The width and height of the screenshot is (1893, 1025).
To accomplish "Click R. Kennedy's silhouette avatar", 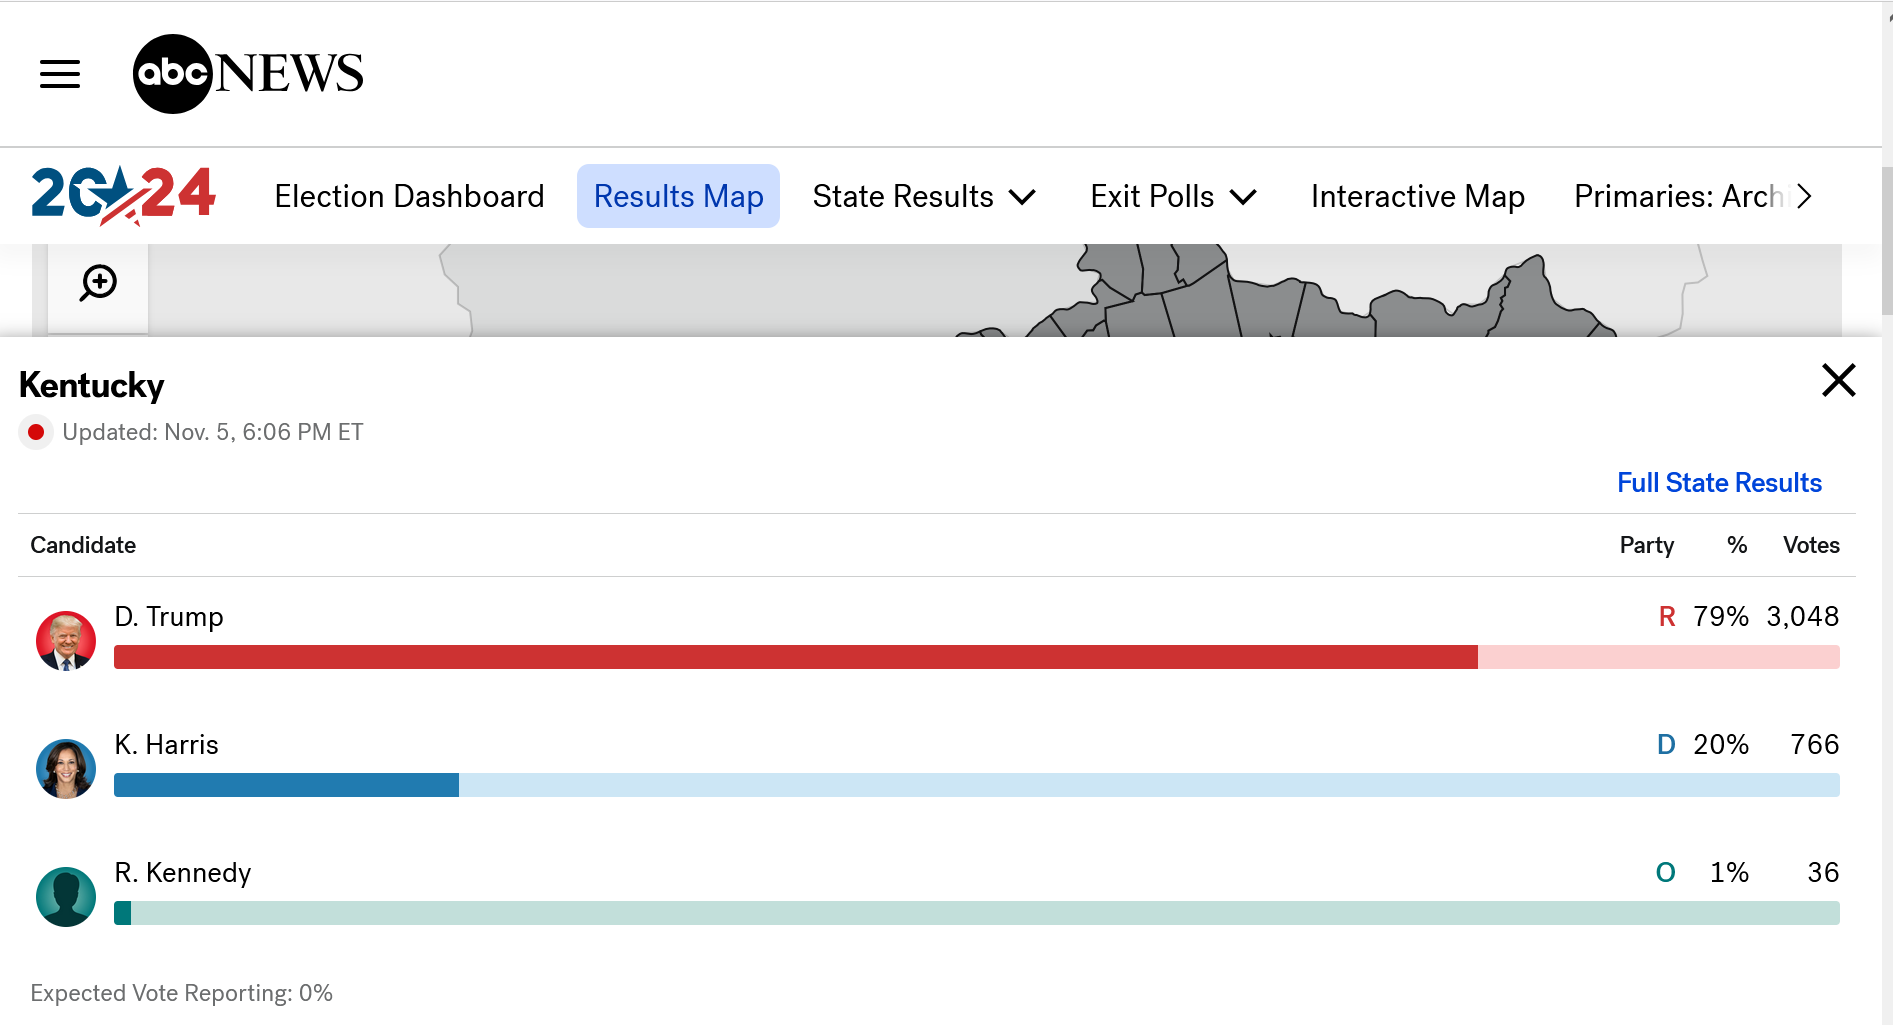I will (x=66, y=896).
